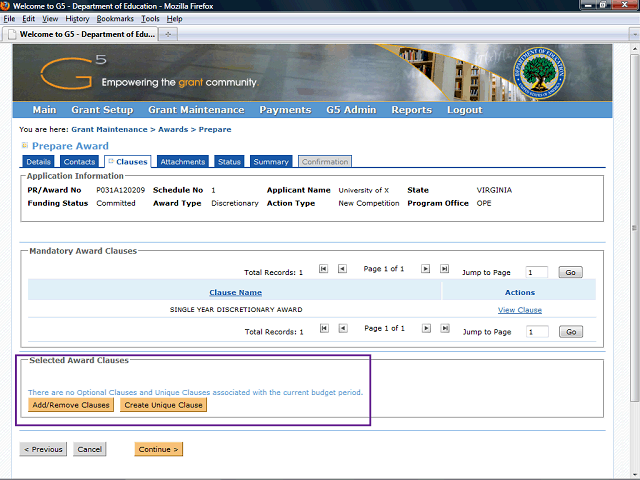Viewport: 640px width, 480px height.
Task: Switch to the Status tab
Action: 229,162
